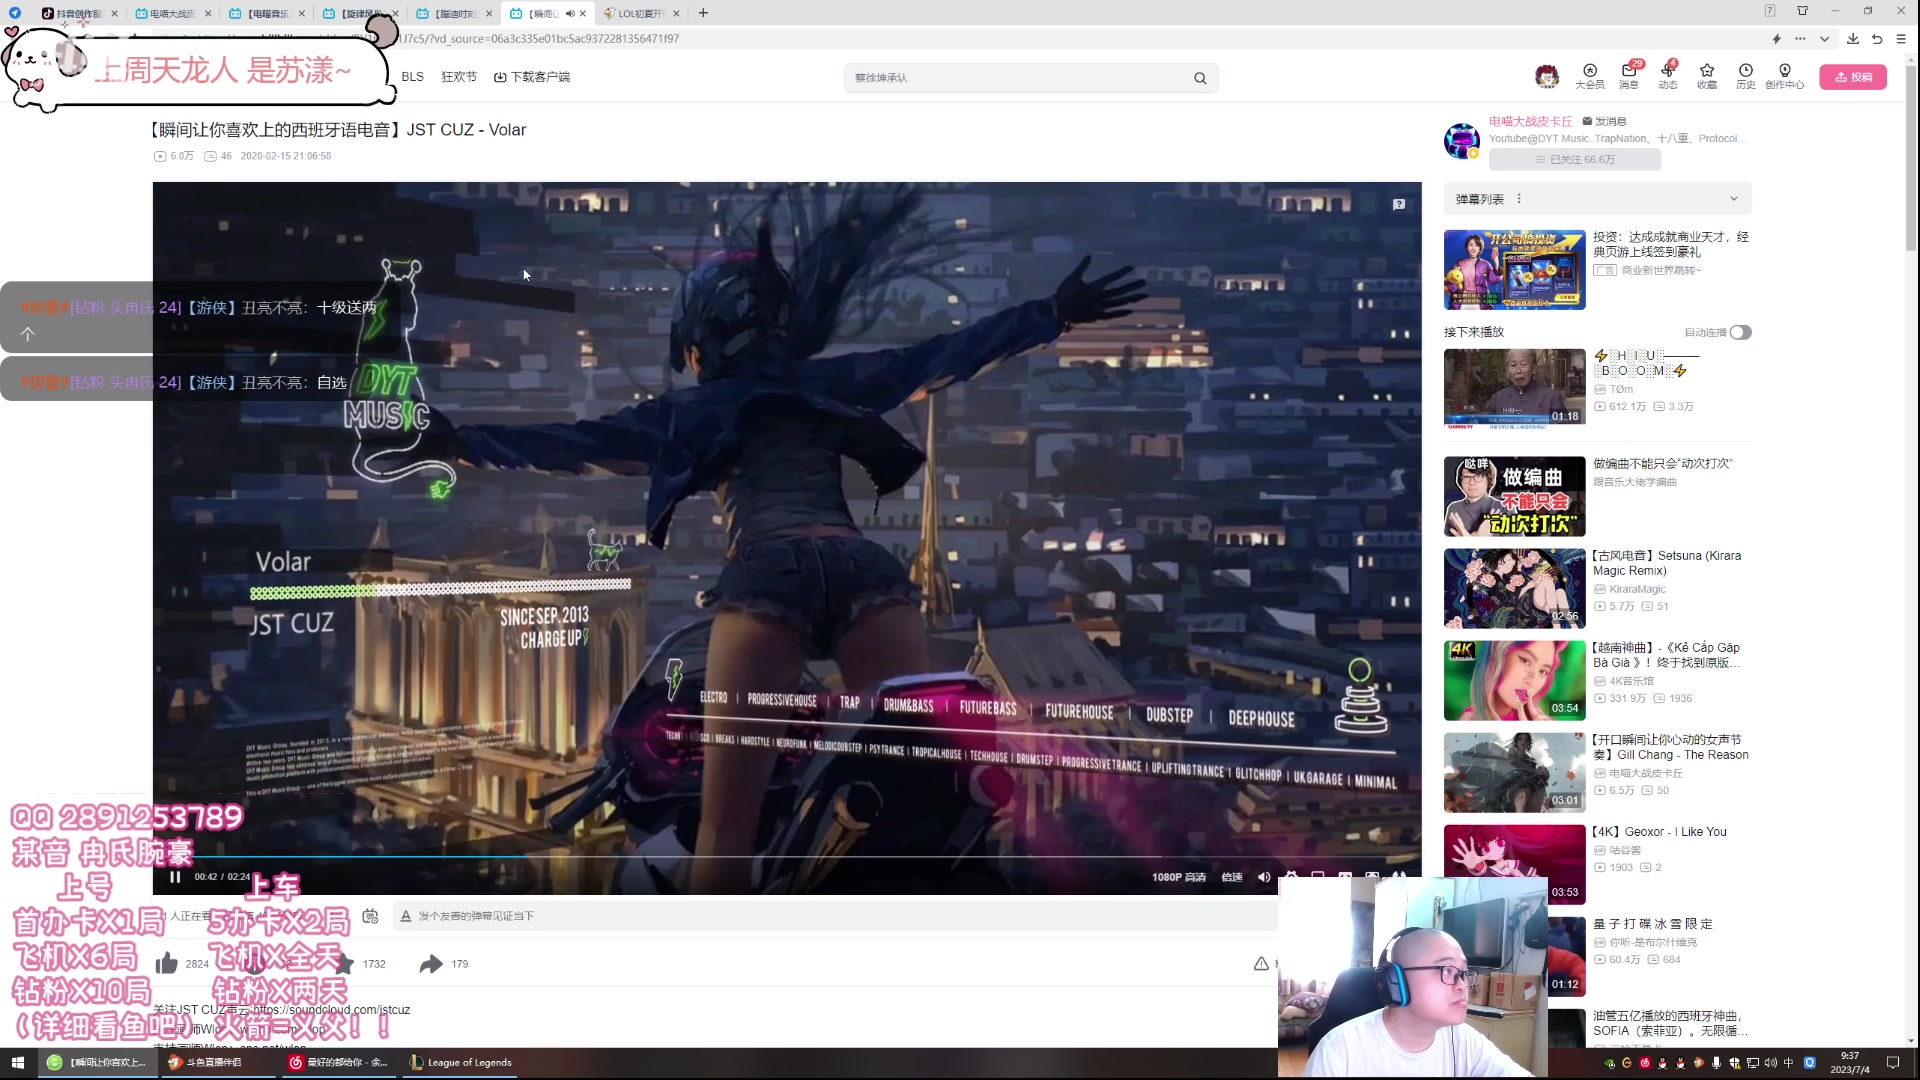Click the report warning triangle icon

(x=1261, y=963)
